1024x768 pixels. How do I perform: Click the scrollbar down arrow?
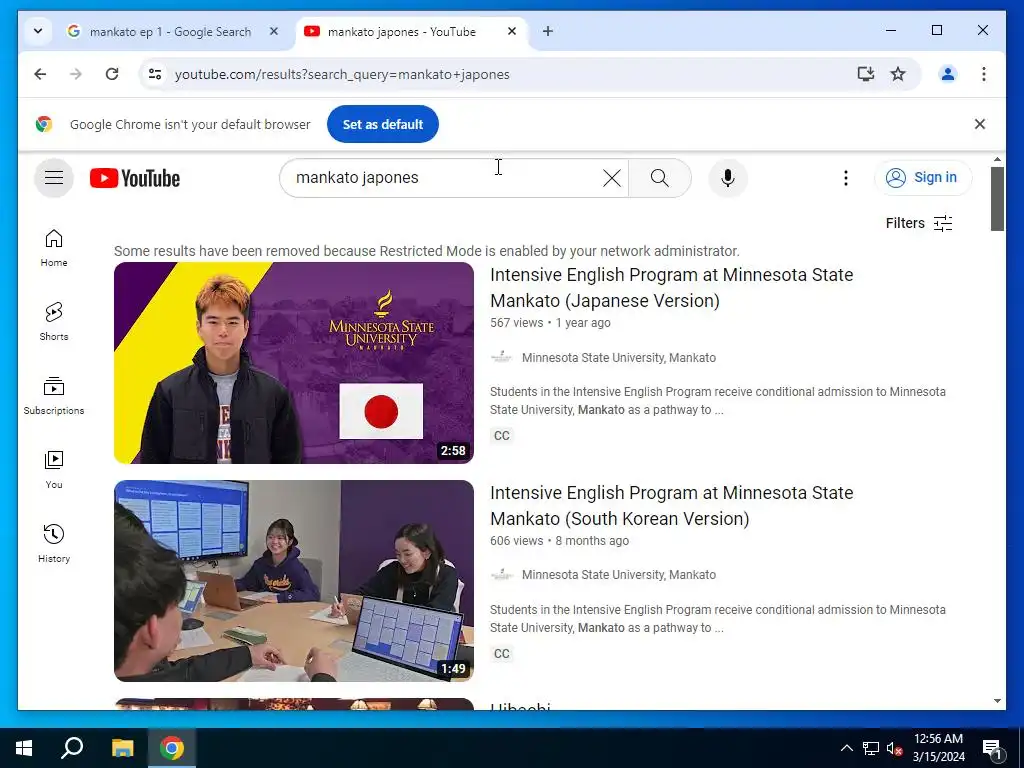click(x=997, y=701)
